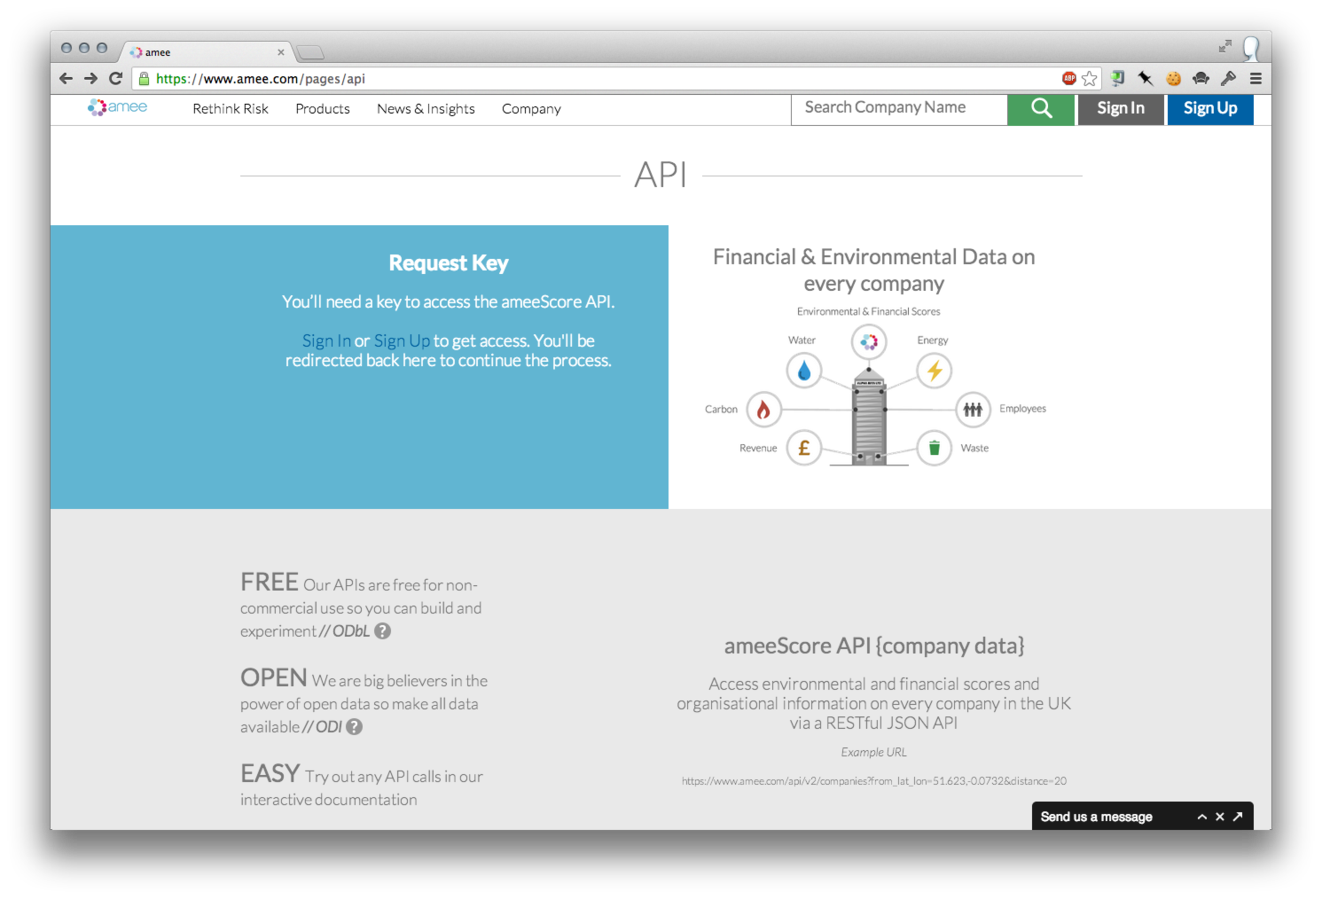
Task: Click the Evernote clipper extension icon
Action: coord(1118,78)
